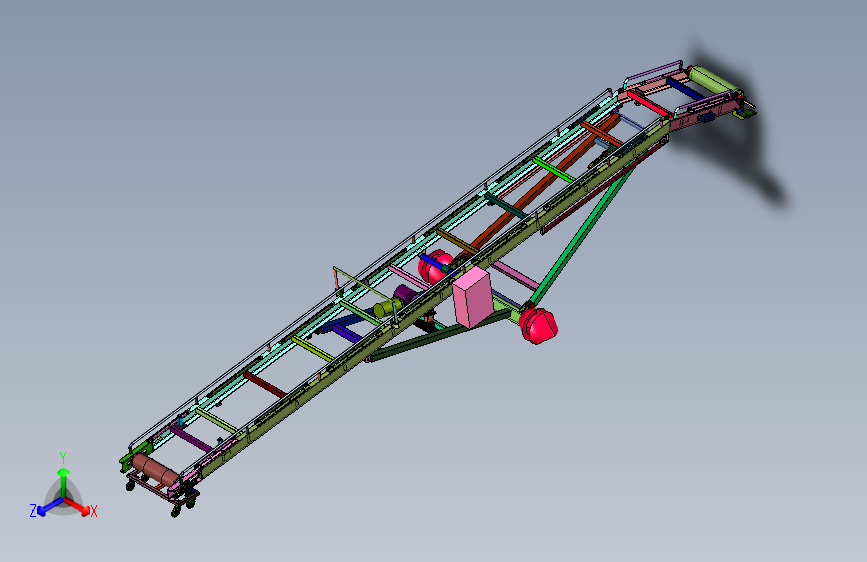Select the red wheel at the strut base
Image resolution: width=867 pixels, height=562 pixels.
point(539,325)
